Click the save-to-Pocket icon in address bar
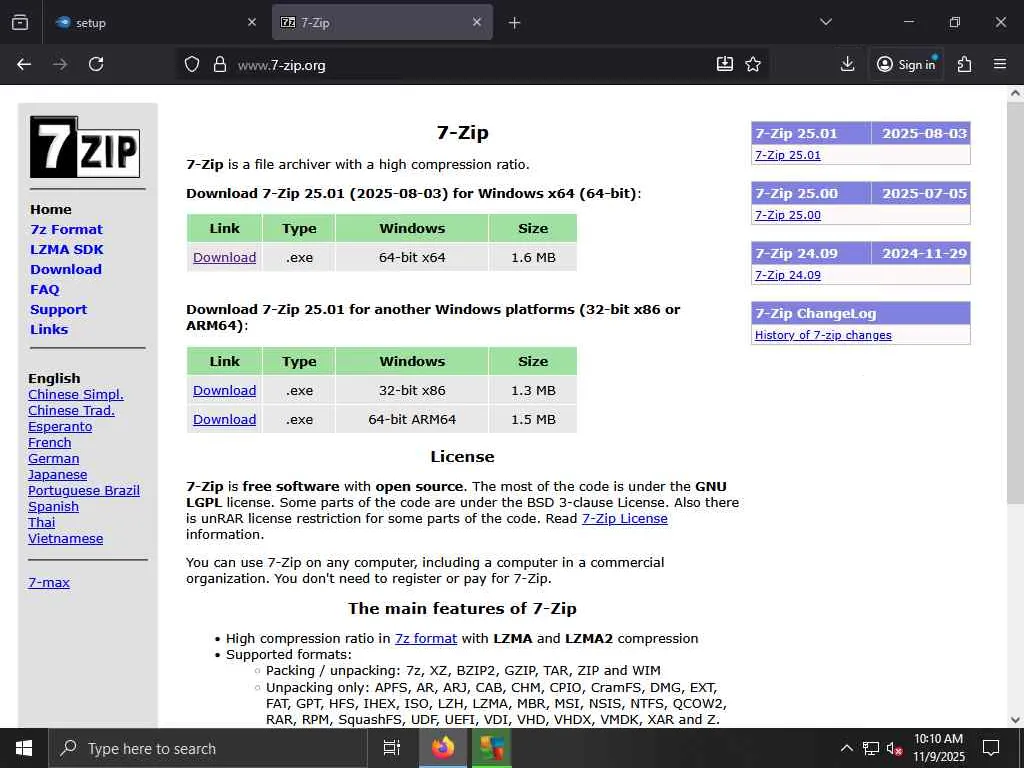 pyautogui.click(x=724, y=64)
